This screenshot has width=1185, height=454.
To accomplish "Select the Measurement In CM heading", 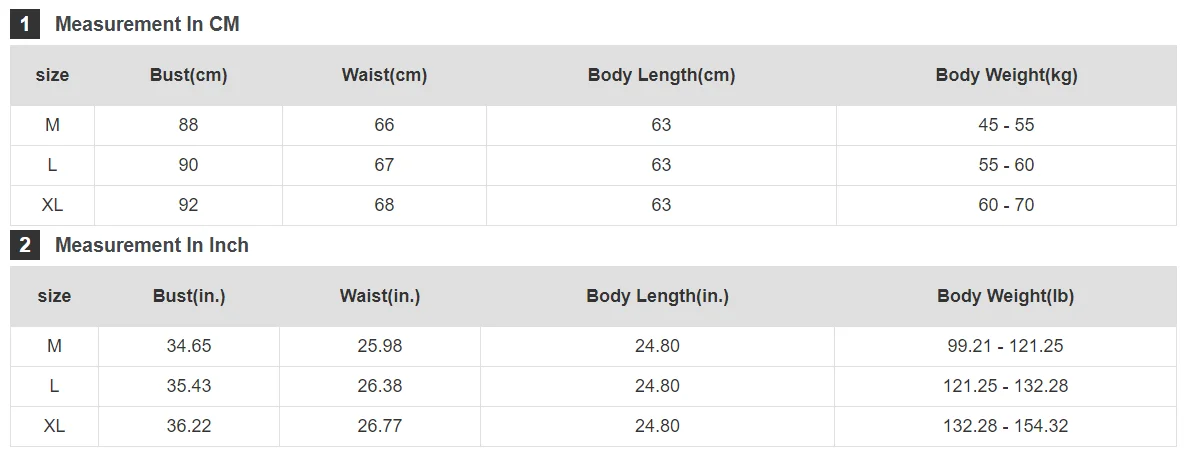I will point(147,24).
